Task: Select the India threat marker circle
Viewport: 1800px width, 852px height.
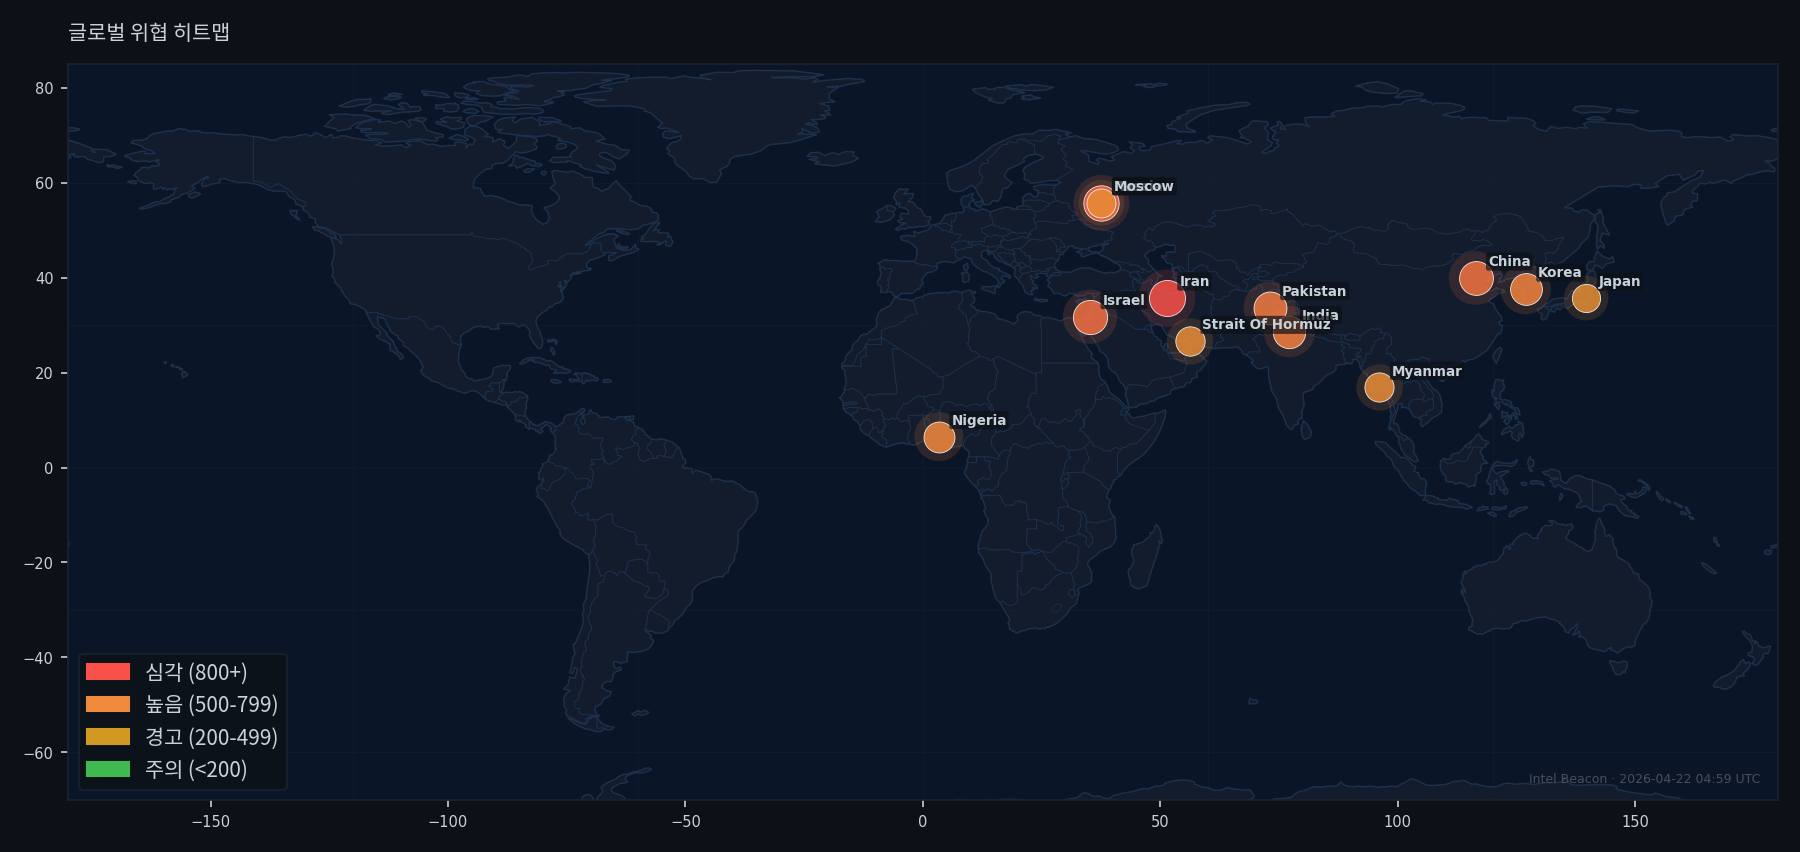Action: click(x=1289, y=333)
